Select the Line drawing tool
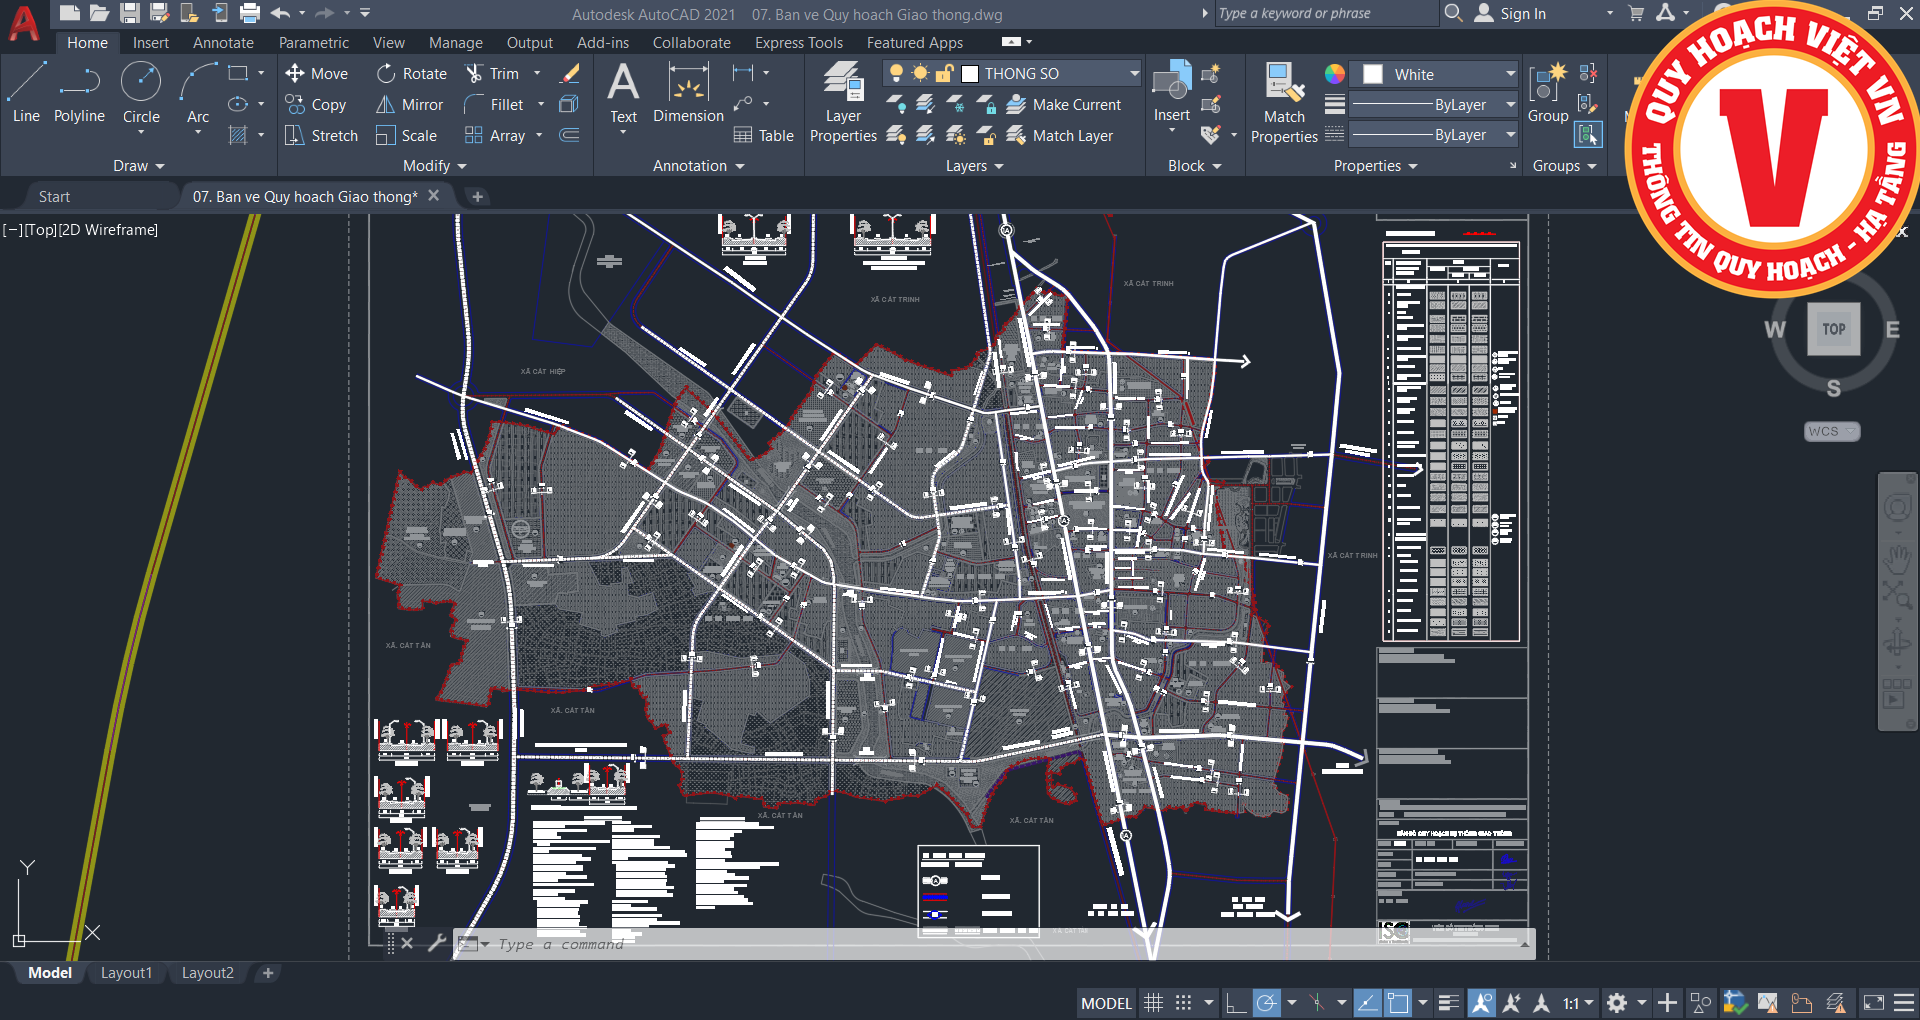The width and height of the screenshot is (1920, 1020). [x=26, y=92]
